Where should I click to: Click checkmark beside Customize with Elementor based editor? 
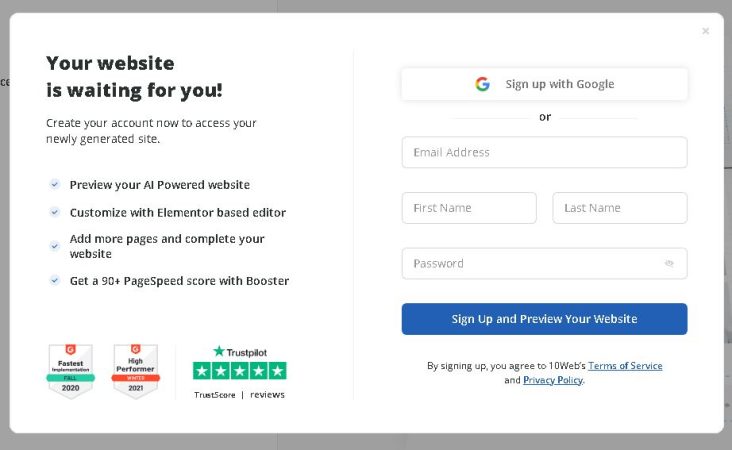pos(55,212)
